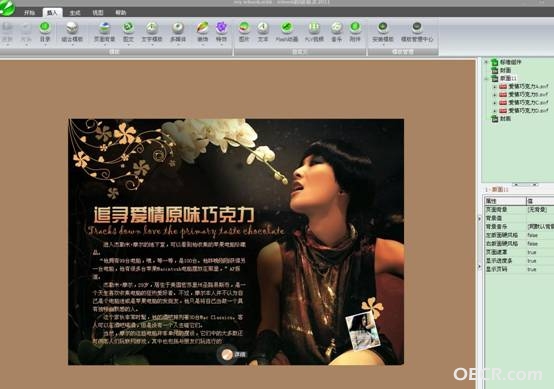Click the red SWF icon beside 爱情巧克力A.swf

(x=503, y=87)
